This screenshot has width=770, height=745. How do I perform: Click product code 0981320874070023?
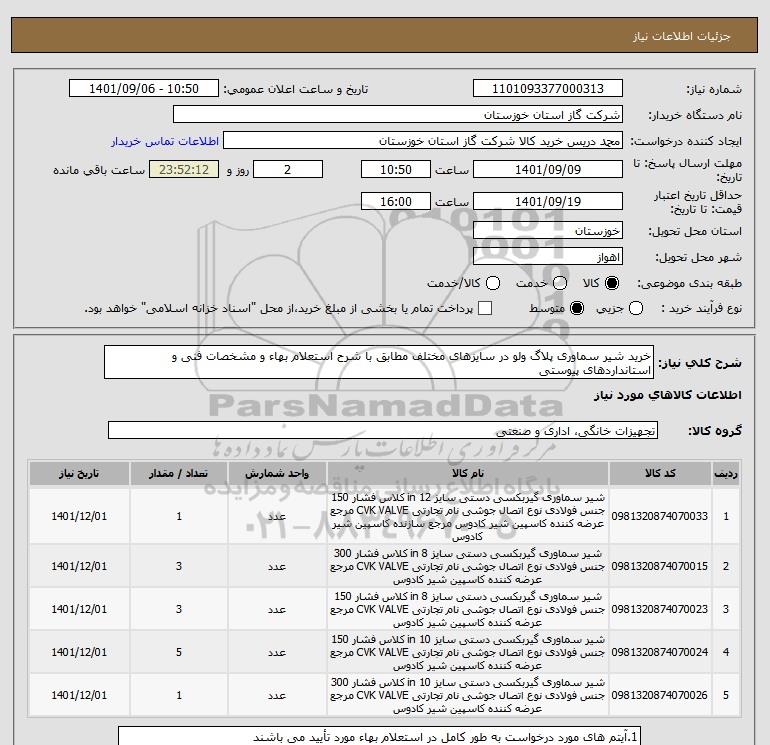(x=660, y=609)
